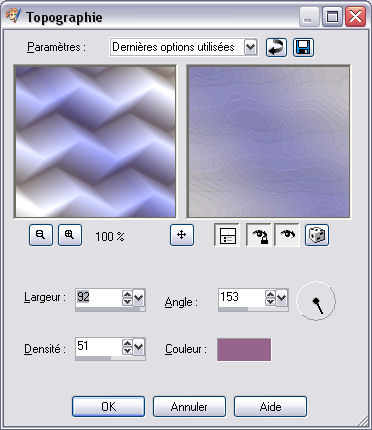The image size is (372, 430).
Task: Randomize parameters with the dice icon
Action: (317, 235)
